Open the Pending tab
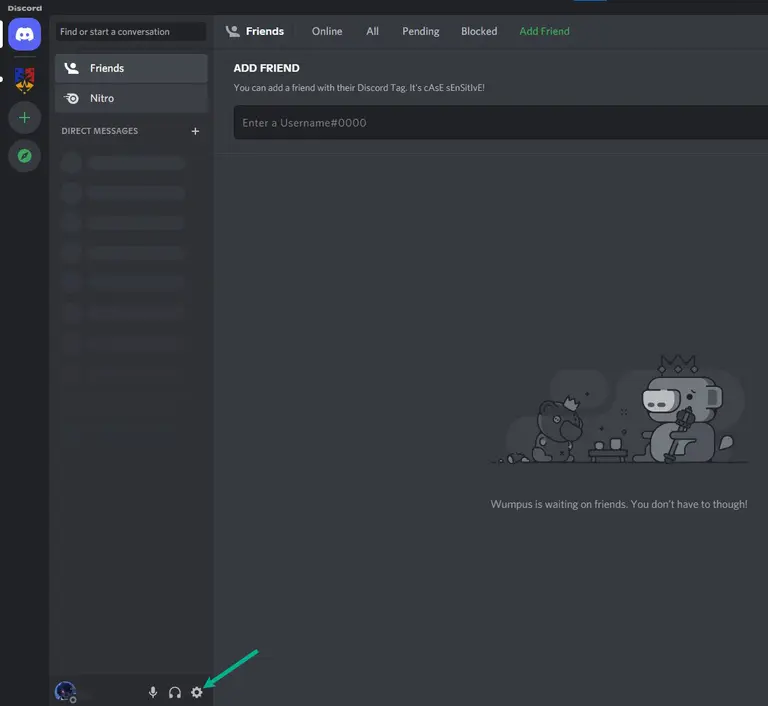Screen dimensions: 768x706 [421, 31]
